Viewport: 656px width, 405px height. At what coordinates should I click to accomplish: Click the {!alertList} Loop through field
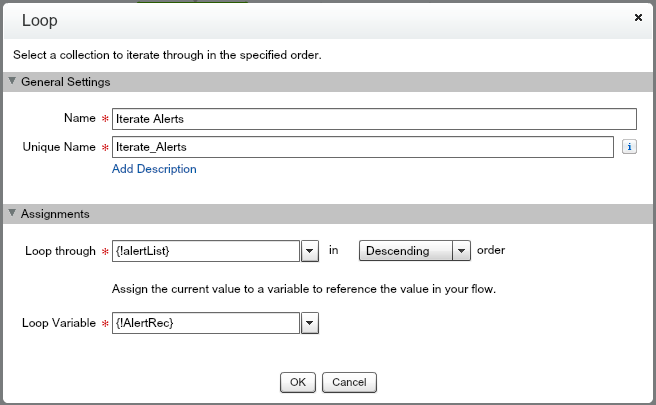[206, 251]
